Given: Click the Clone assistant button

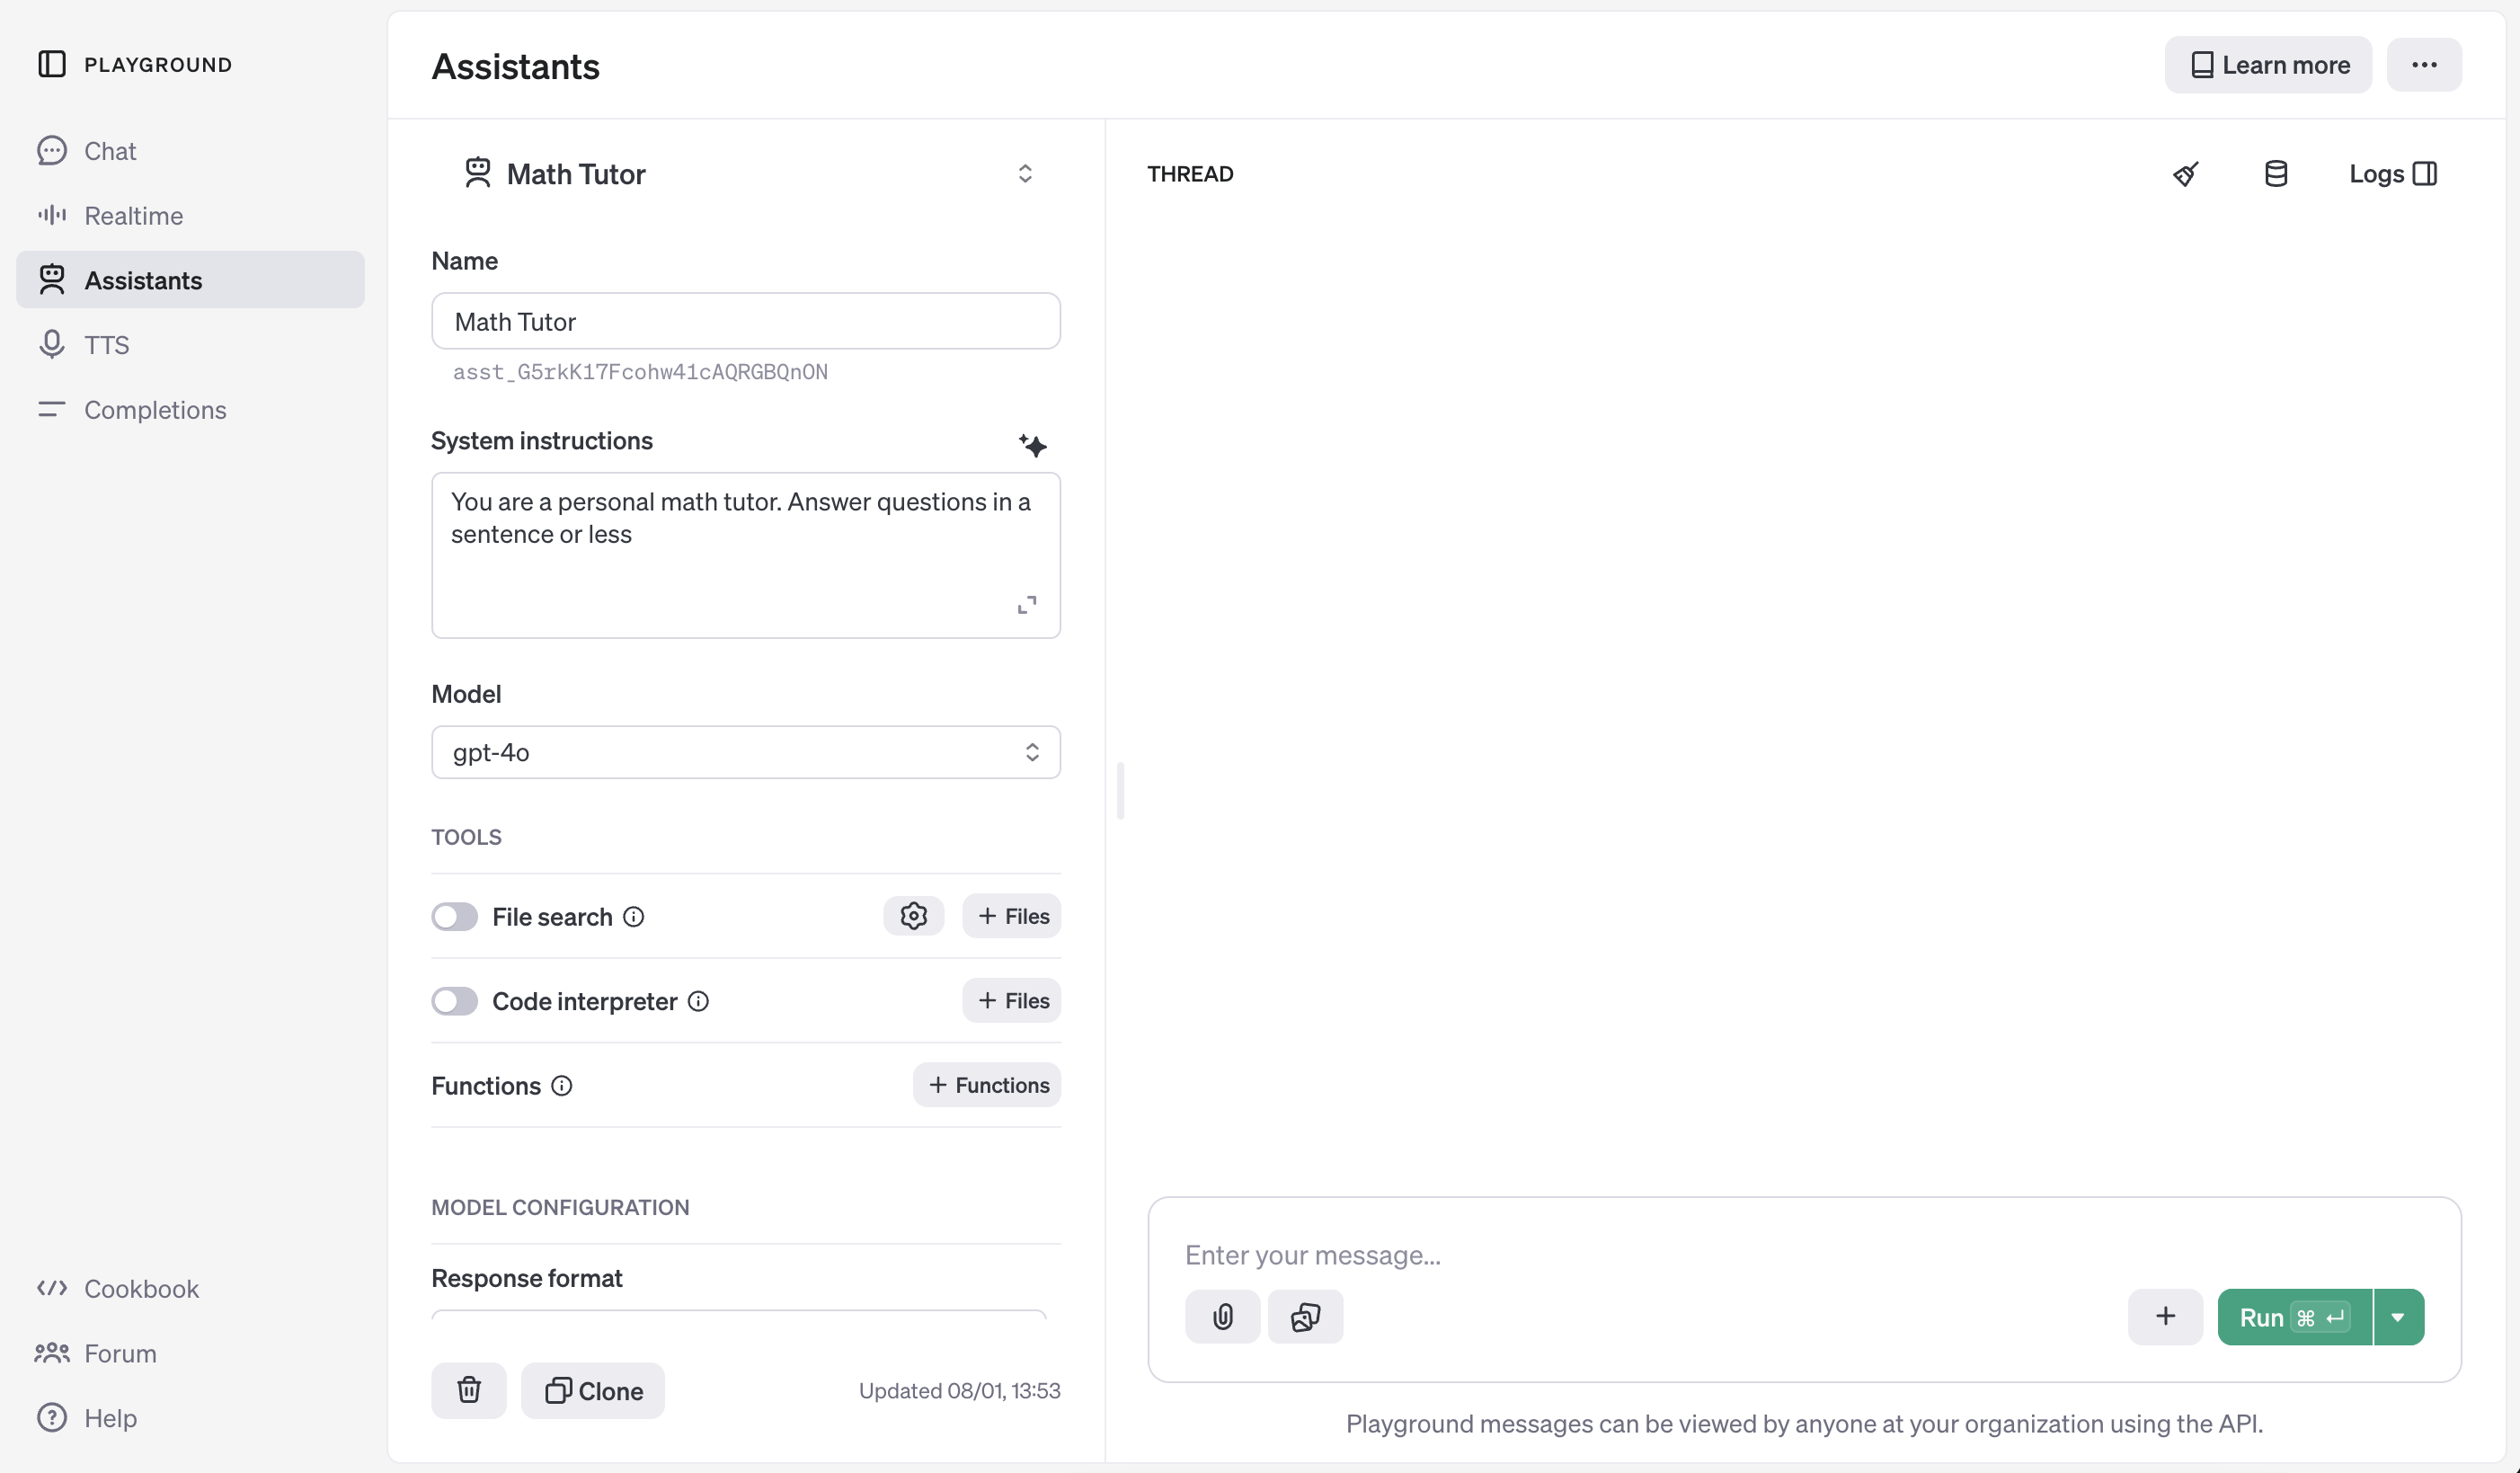Looking at the screenshot, I should pos(593,1390).
